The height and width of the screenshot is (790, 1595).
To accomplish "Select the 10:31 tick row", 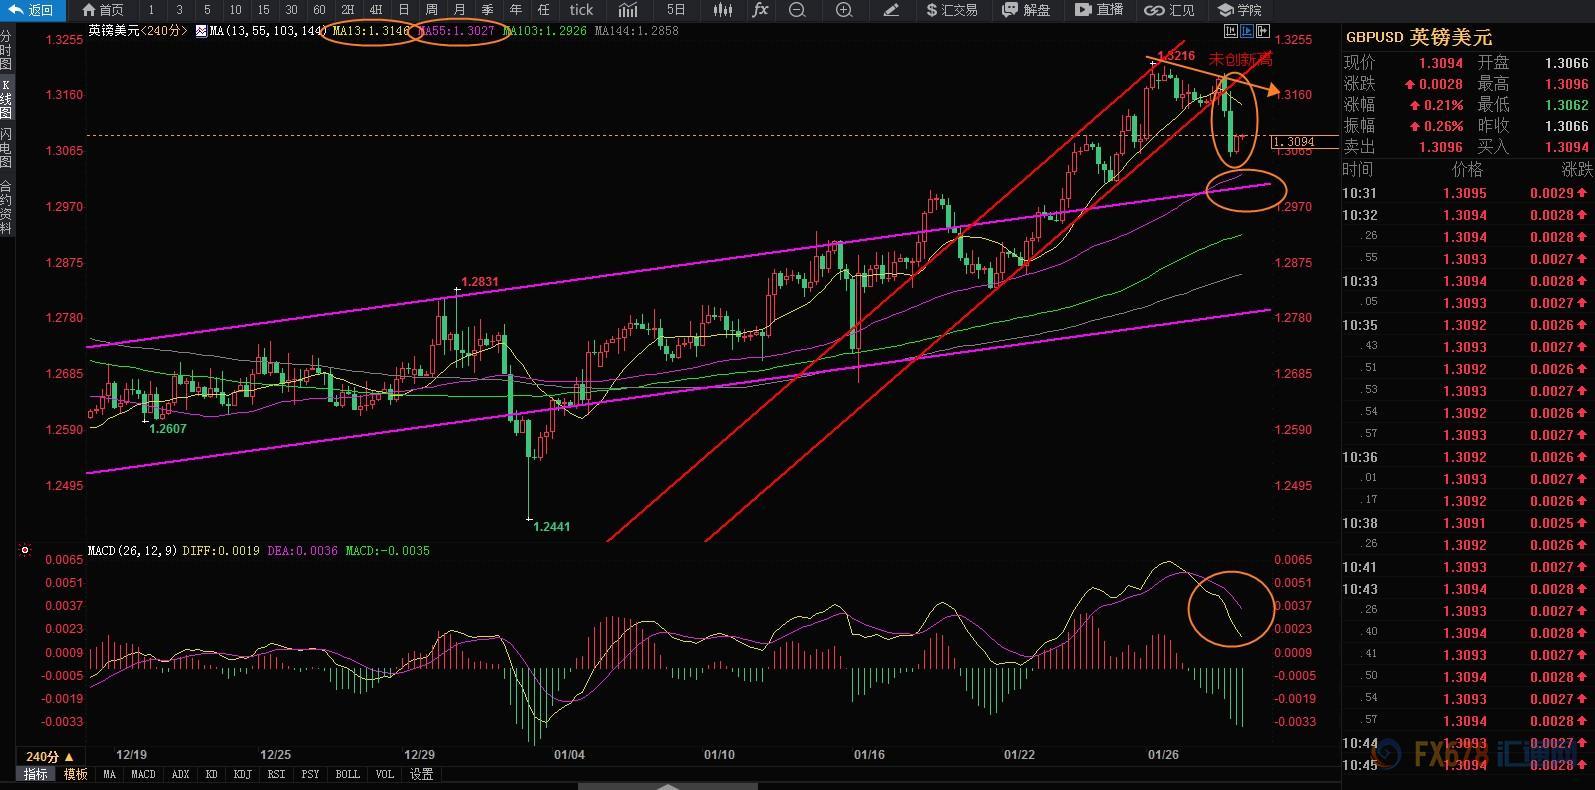I will pyautogui.click(x=1467, y=193).
